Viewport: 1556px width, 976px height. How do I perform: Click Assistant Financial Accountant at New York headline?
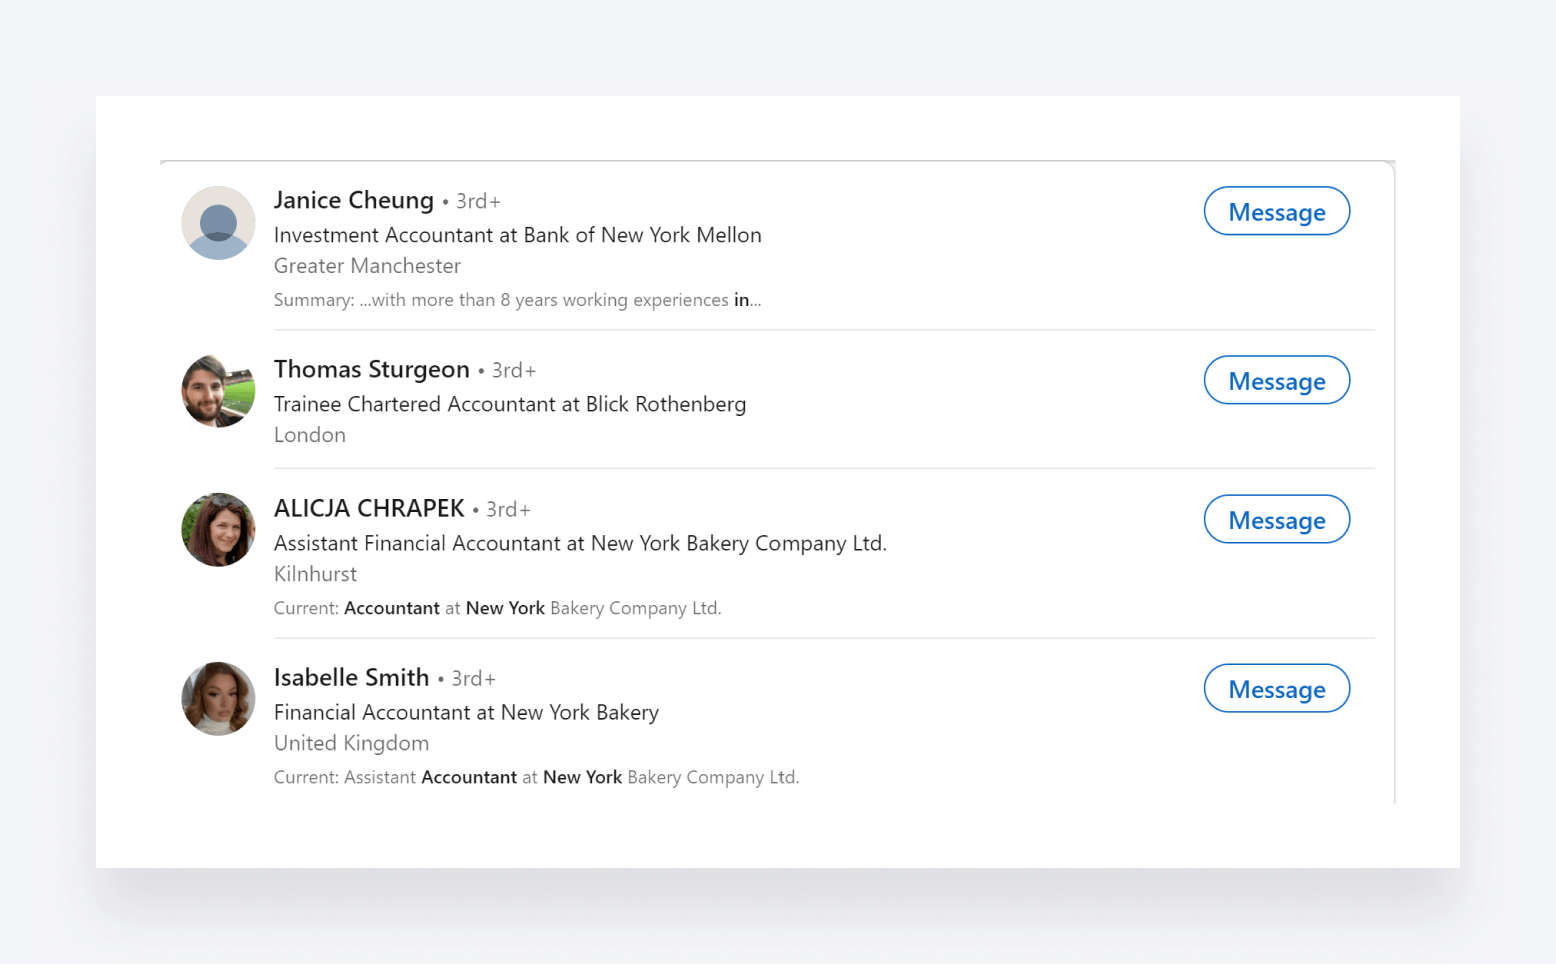pos(580,543)
